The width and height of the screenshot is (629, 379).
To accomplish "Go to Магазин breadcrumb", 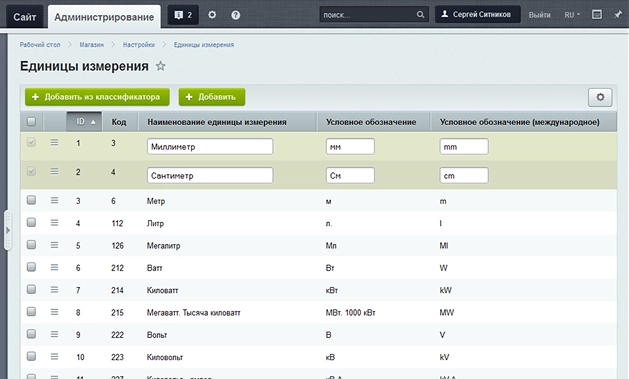I will [91, 45].
